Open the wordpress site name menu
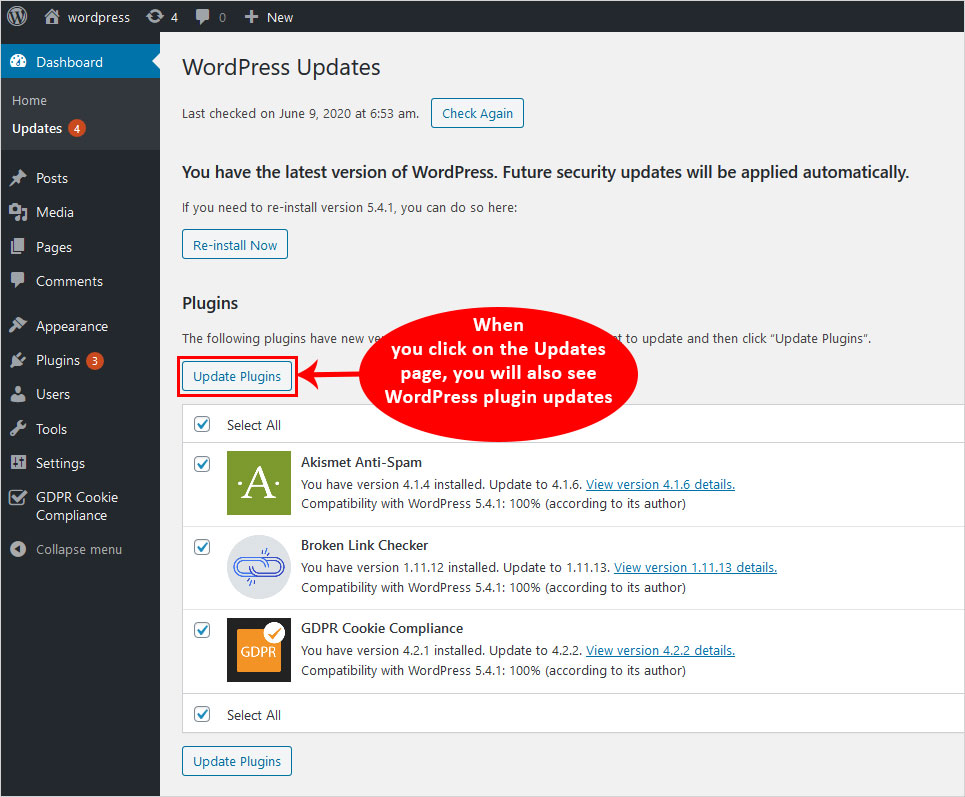The height and width of the screenshot is (797, 965). (x=87, y=17)
